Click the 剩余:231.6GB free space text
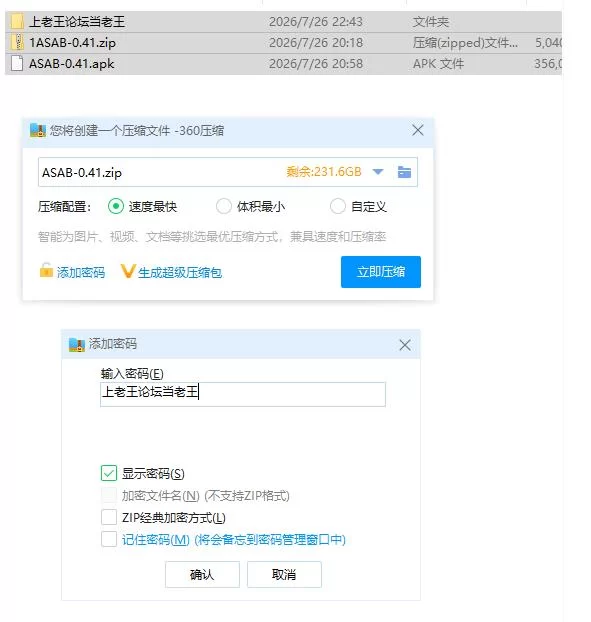 [x=324, y=171]
